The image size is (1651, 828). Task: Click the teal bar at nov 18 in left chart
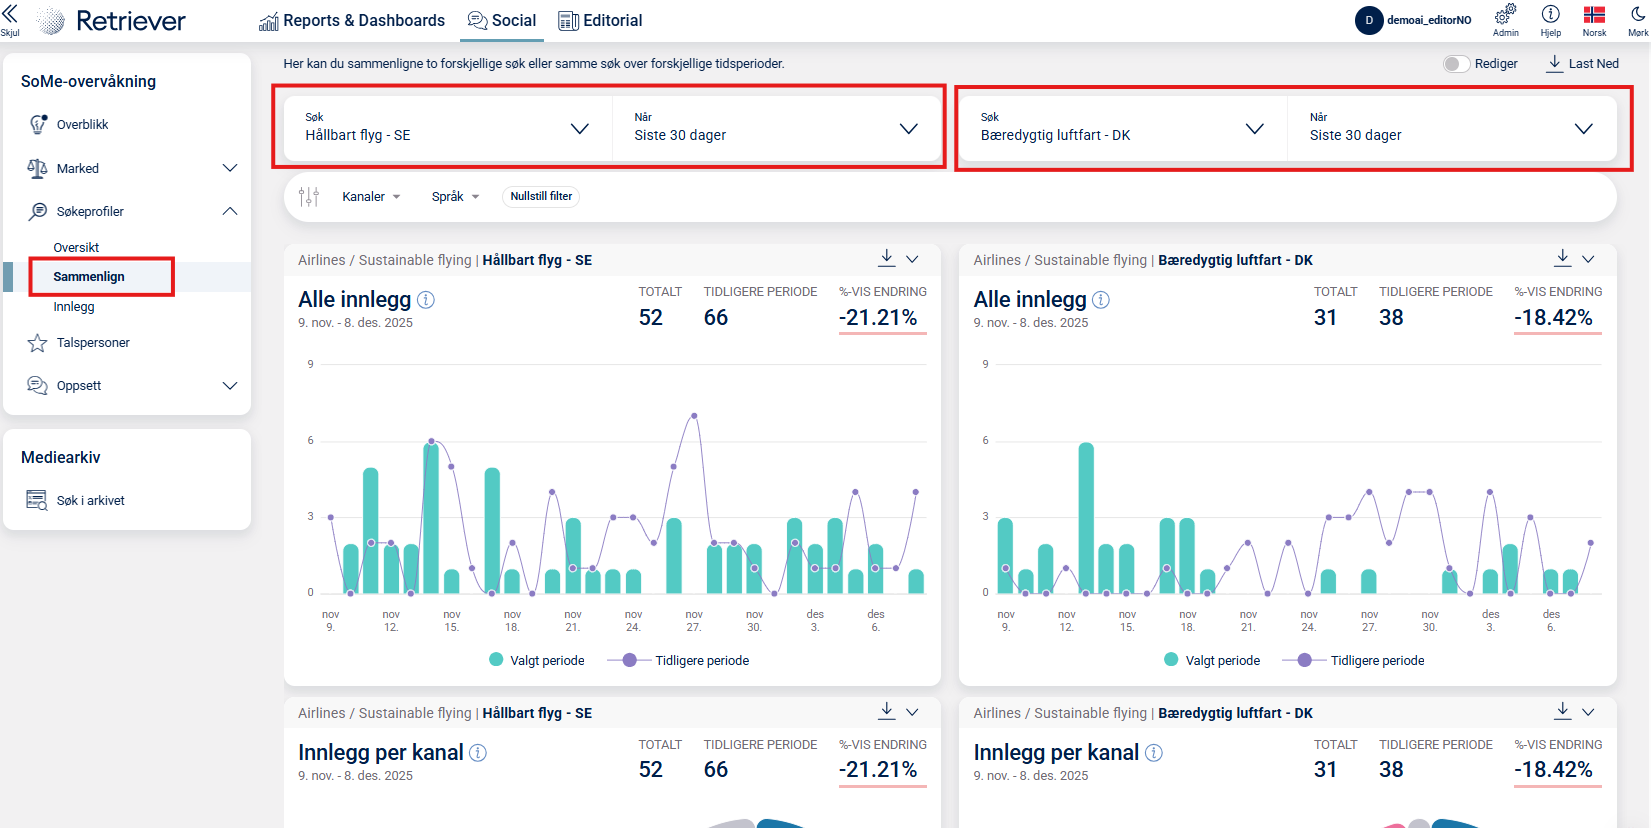[x=512, y=581]
